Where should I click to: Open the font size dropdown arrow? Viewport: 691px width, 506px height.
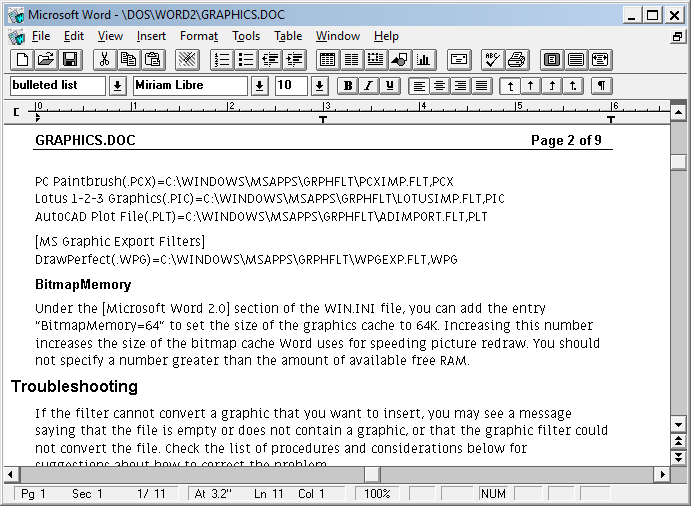tap(319, 86)
